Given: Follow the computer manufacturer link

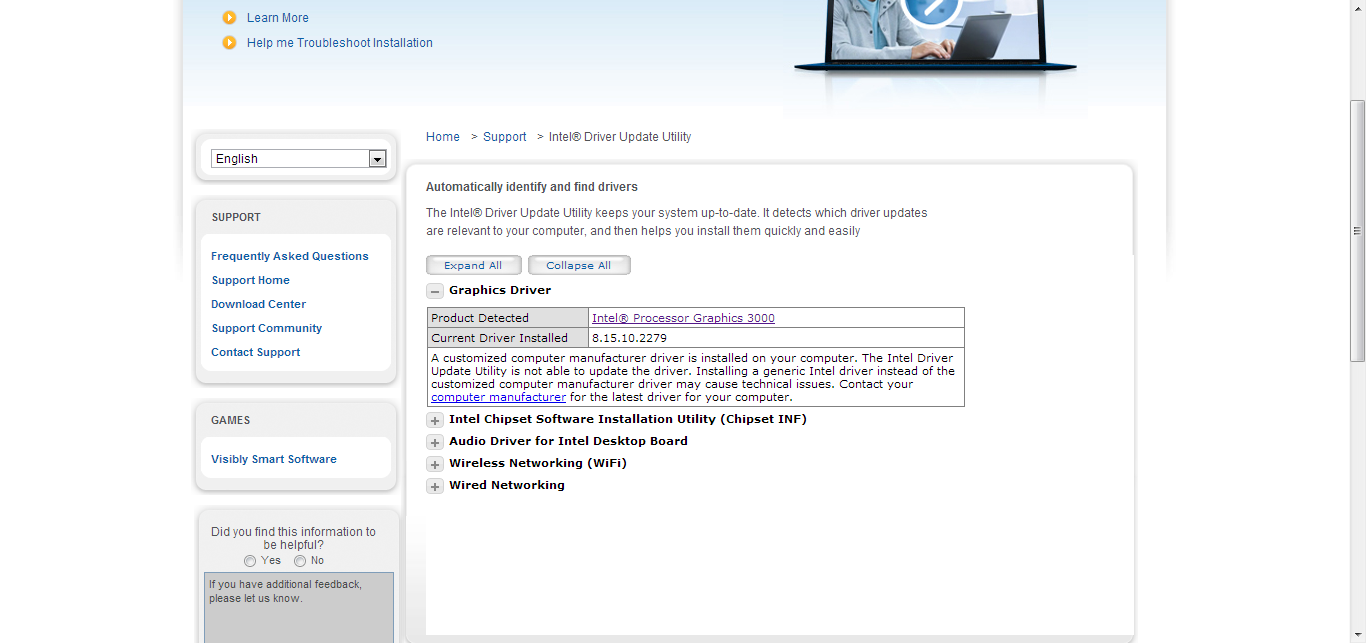Looking at the screenshot, I should (498, 397).
